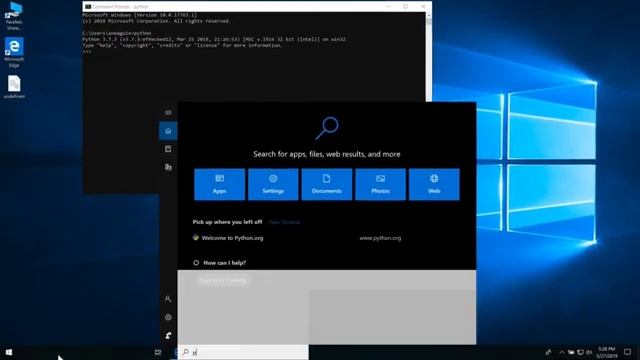Open the Apps search filter tile
This screenshot has width=640, height=360.
[220, 184]
